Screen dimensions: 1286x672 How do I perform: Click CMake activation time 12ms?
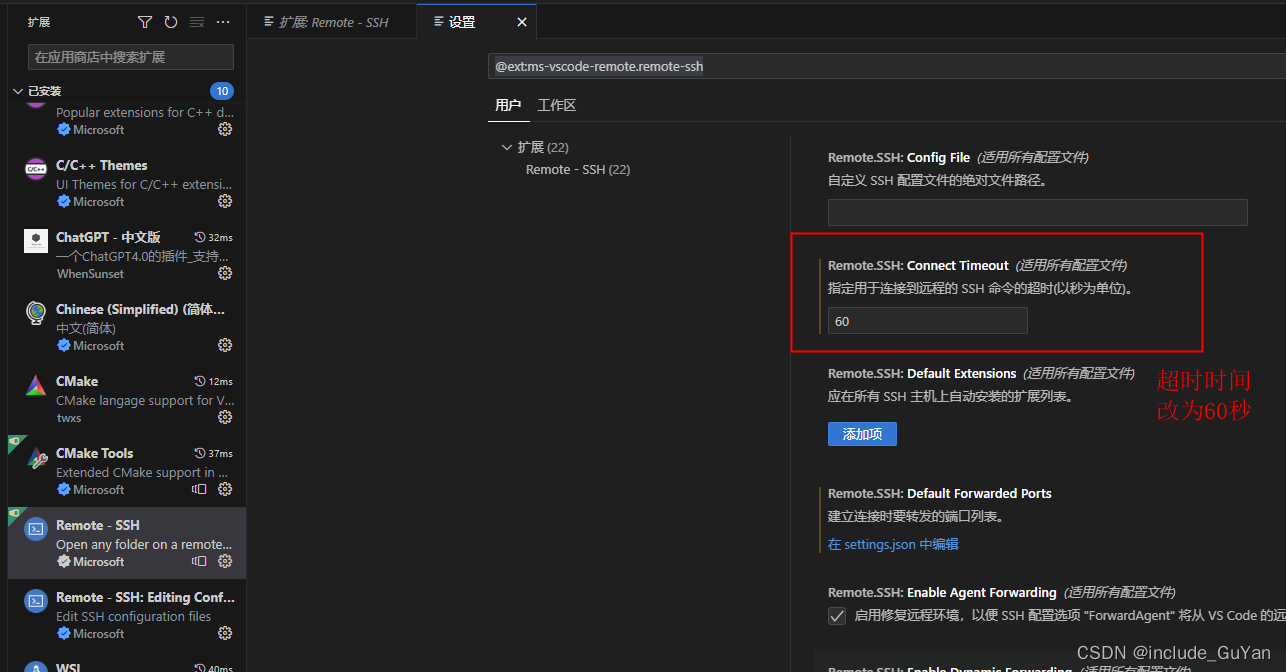point(214,382)
